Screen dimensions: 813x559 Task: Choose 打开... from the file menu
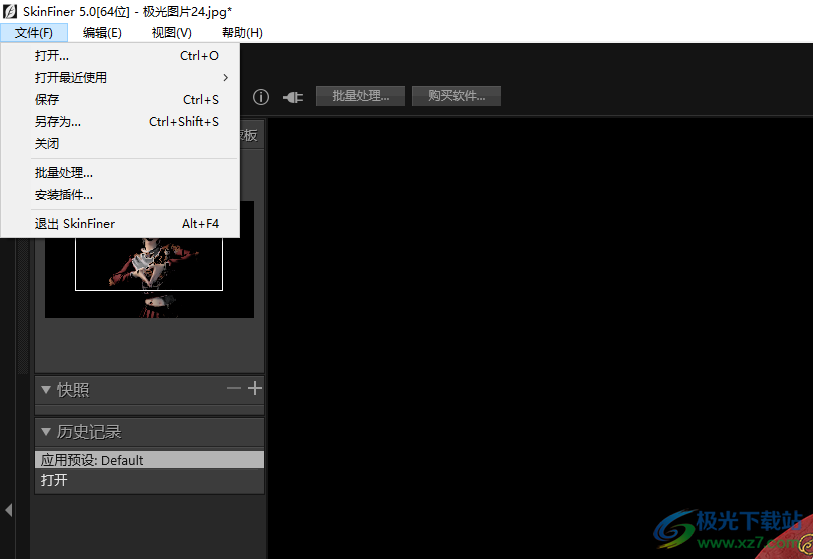pos(120,55)
